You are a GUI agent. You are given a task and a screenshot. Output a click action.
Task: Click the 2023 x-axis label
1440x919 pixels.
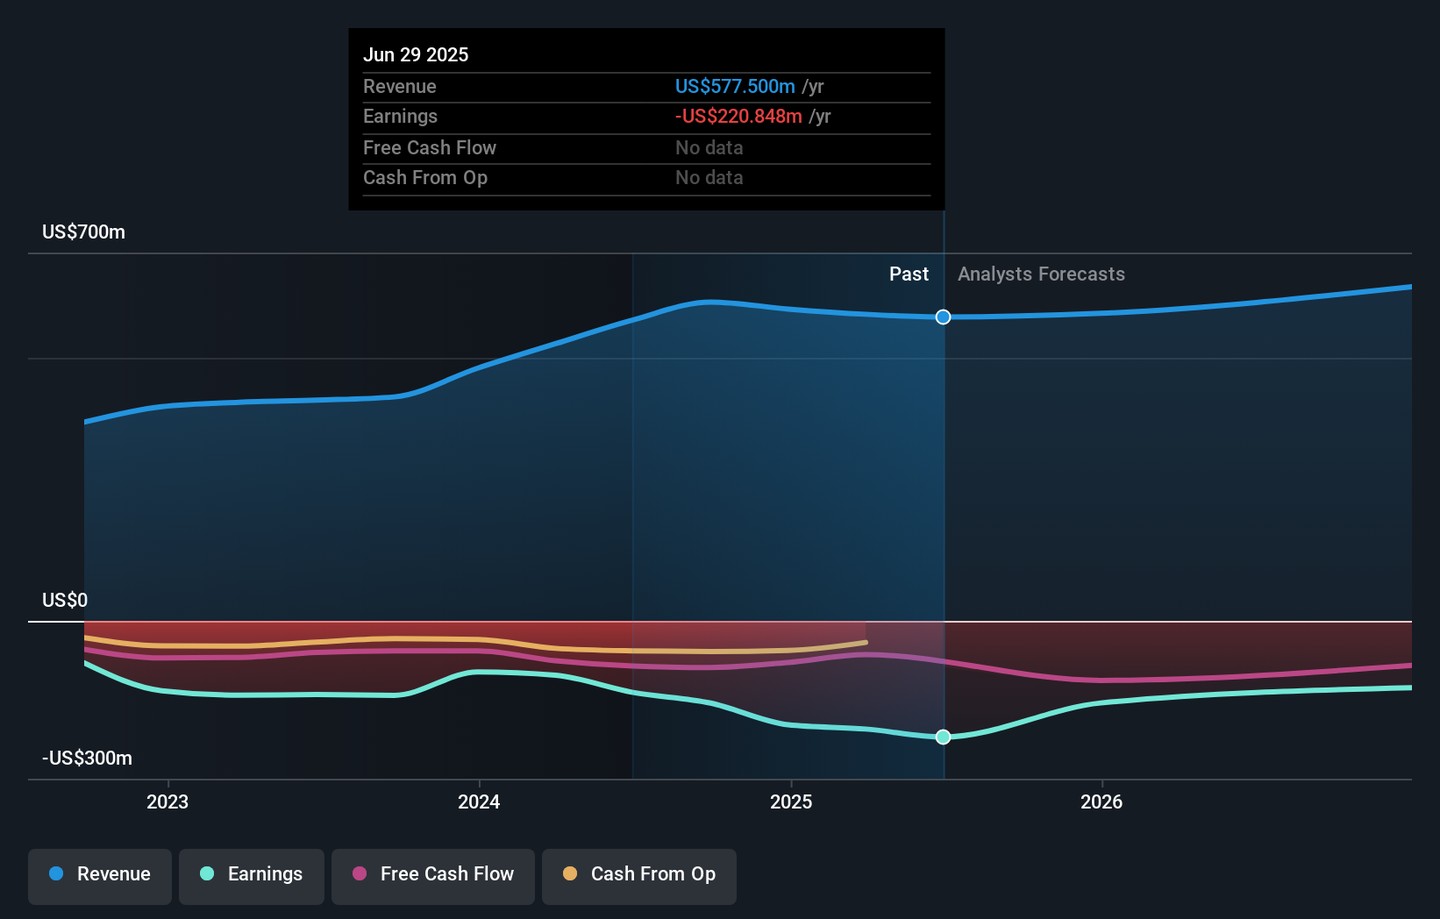tap(167, 802)
